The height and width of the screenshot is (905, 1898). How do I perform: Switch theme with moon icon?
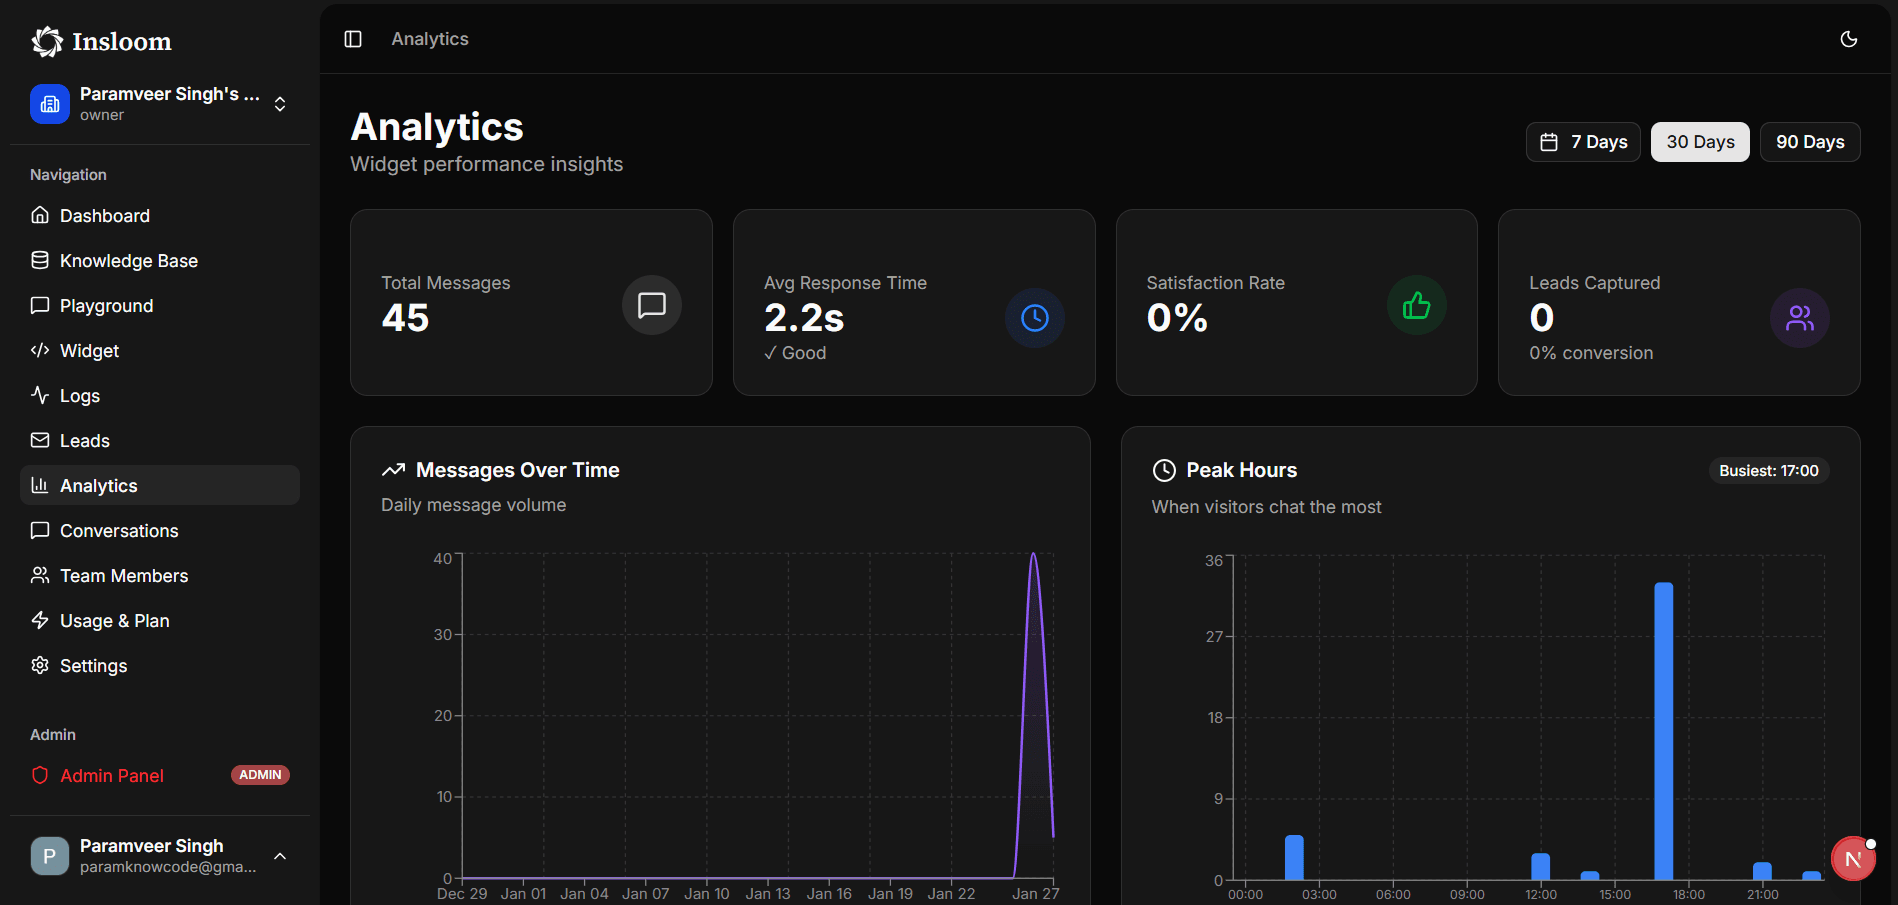(1848, 39)
